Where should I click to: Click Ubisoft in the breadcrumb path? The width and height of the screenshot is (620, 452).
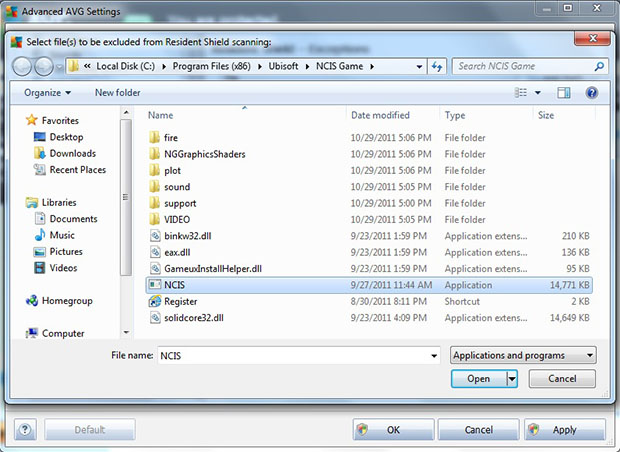tap(283, 66)
